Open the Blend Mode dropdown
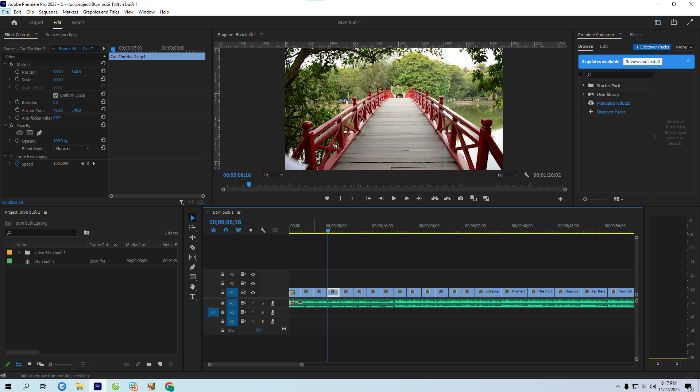The width and height of the screenshot is (700, 392). coord(72,148)
